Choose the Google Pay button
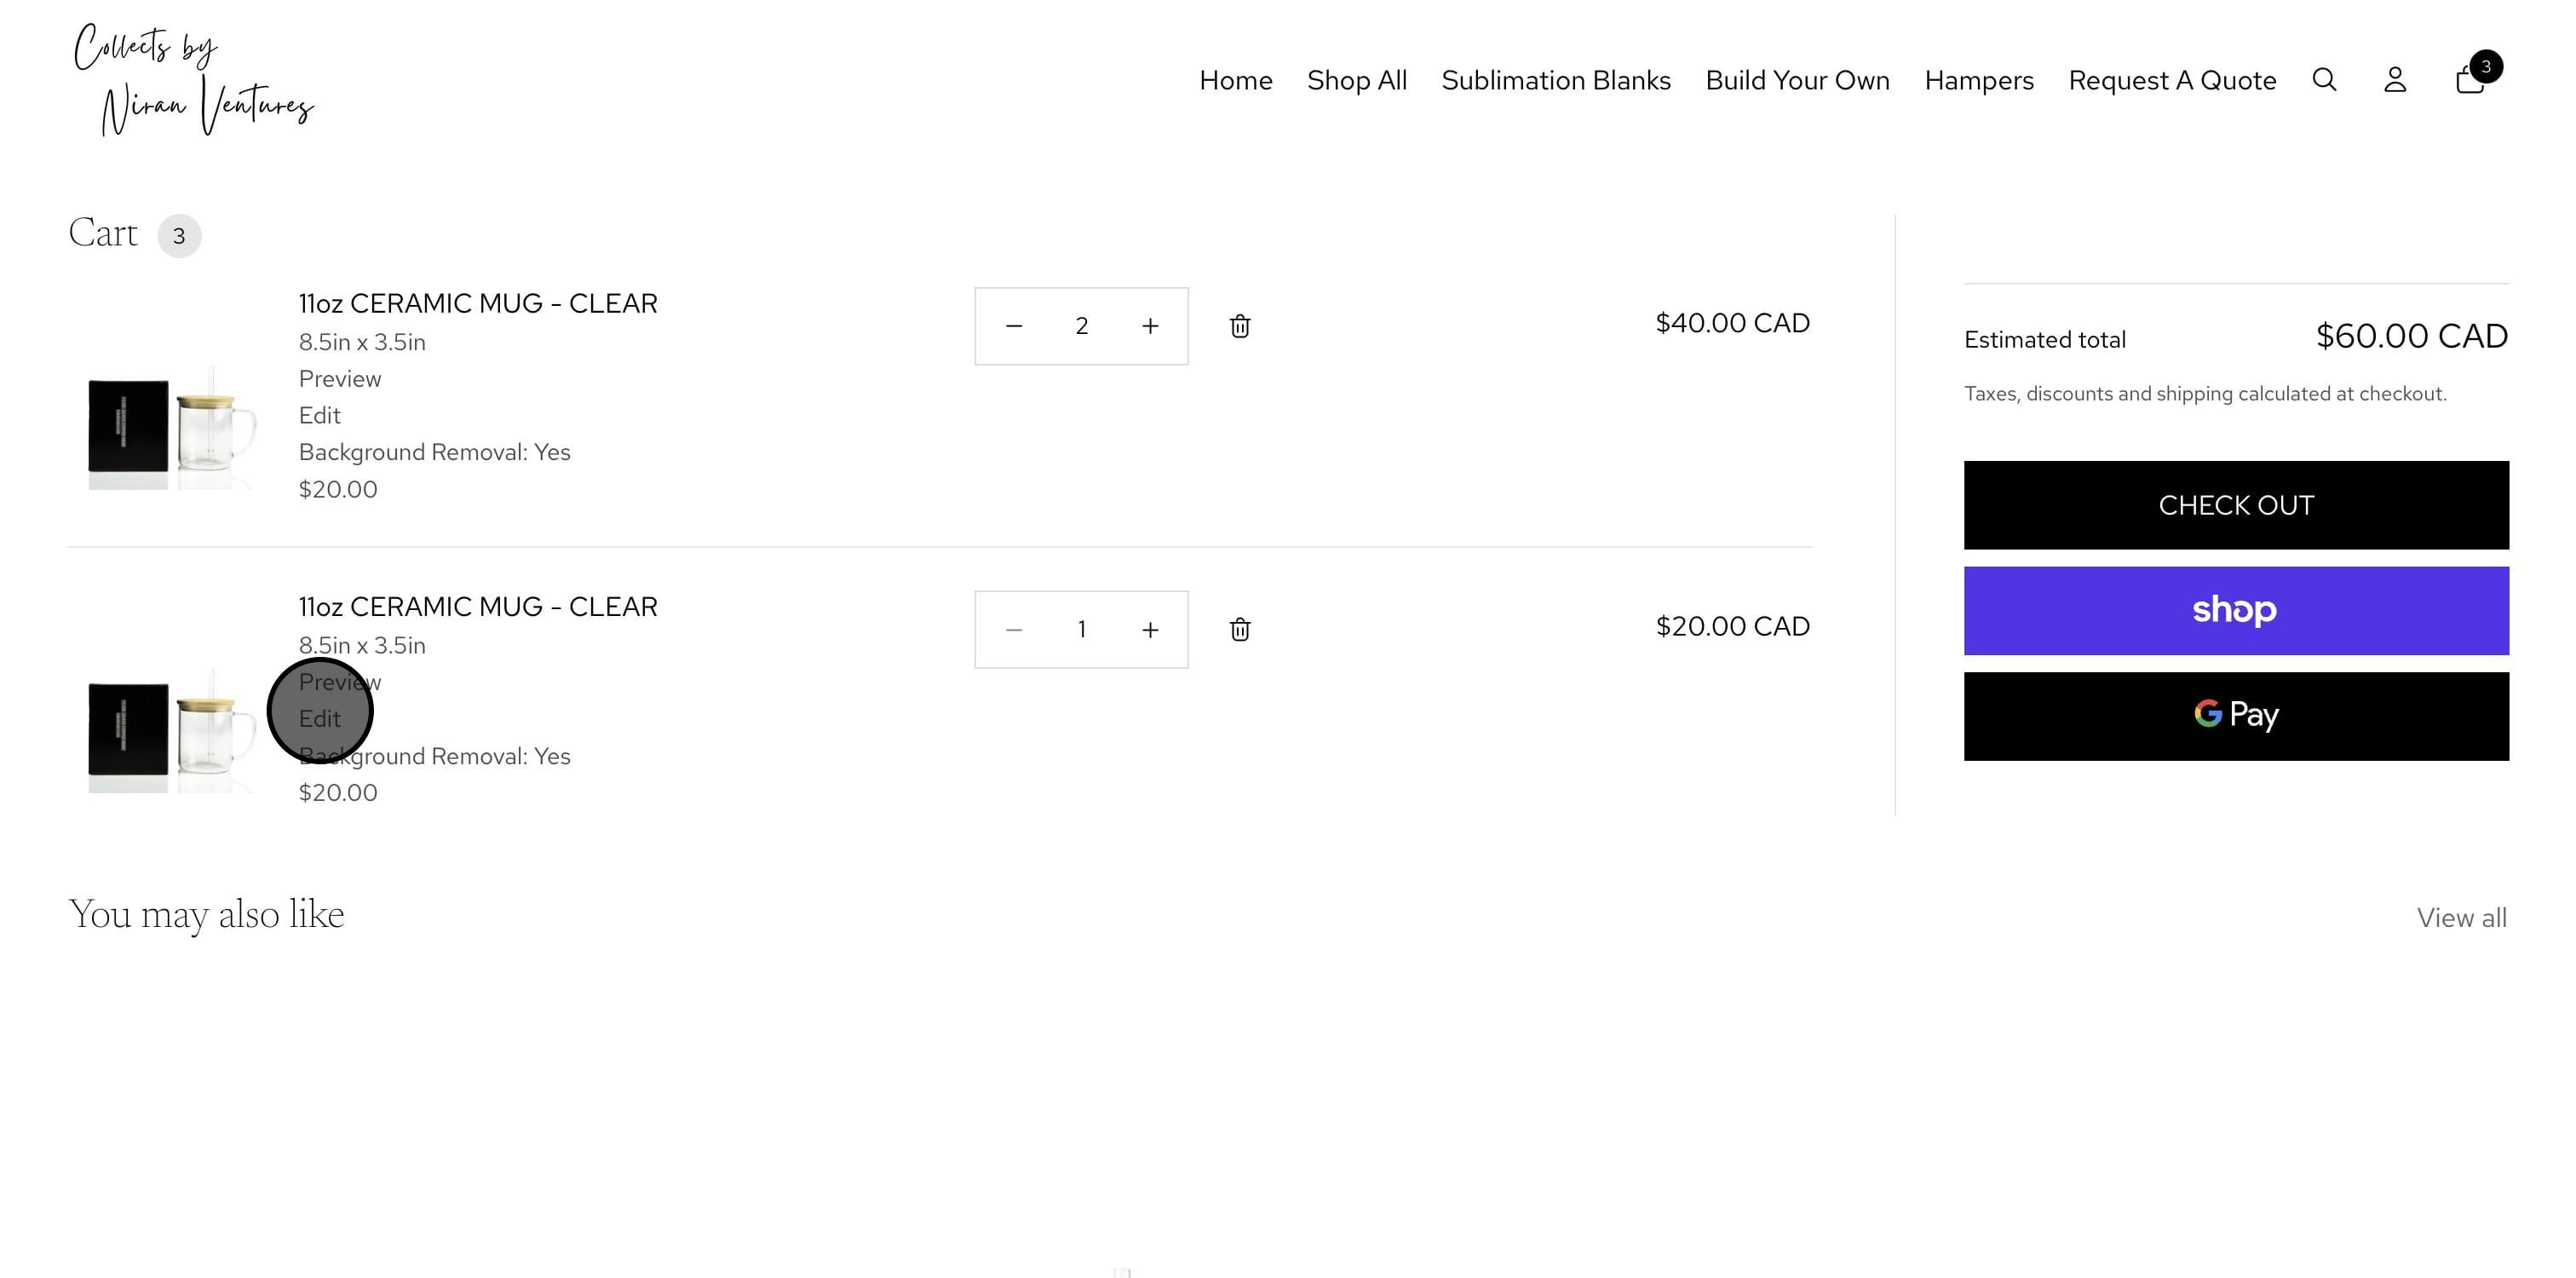The width and height of the screenshot is (2576, 1278). coord(2235,715)
